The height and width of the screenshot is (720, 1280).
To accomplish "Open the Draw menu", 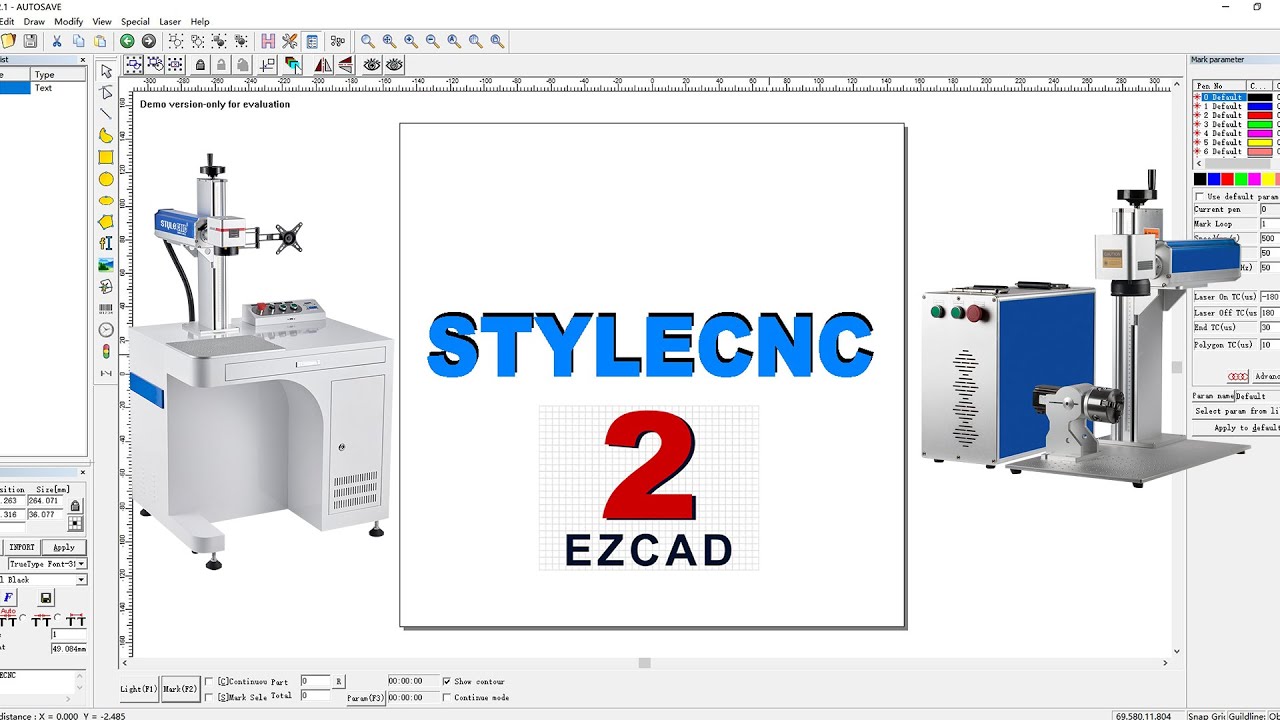I will [x=34, y=21].
